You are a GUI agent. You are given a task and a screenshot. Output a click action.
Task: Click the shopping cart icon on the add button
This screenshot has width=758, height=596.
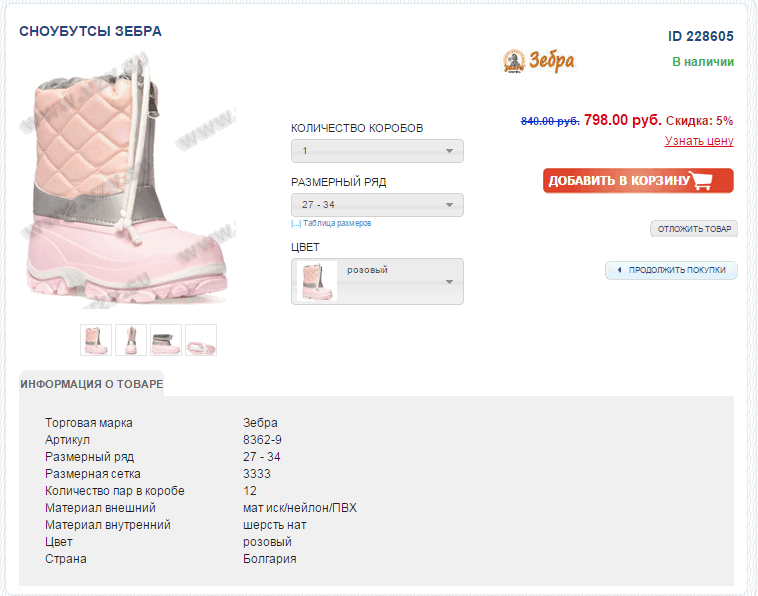(701, 180)
